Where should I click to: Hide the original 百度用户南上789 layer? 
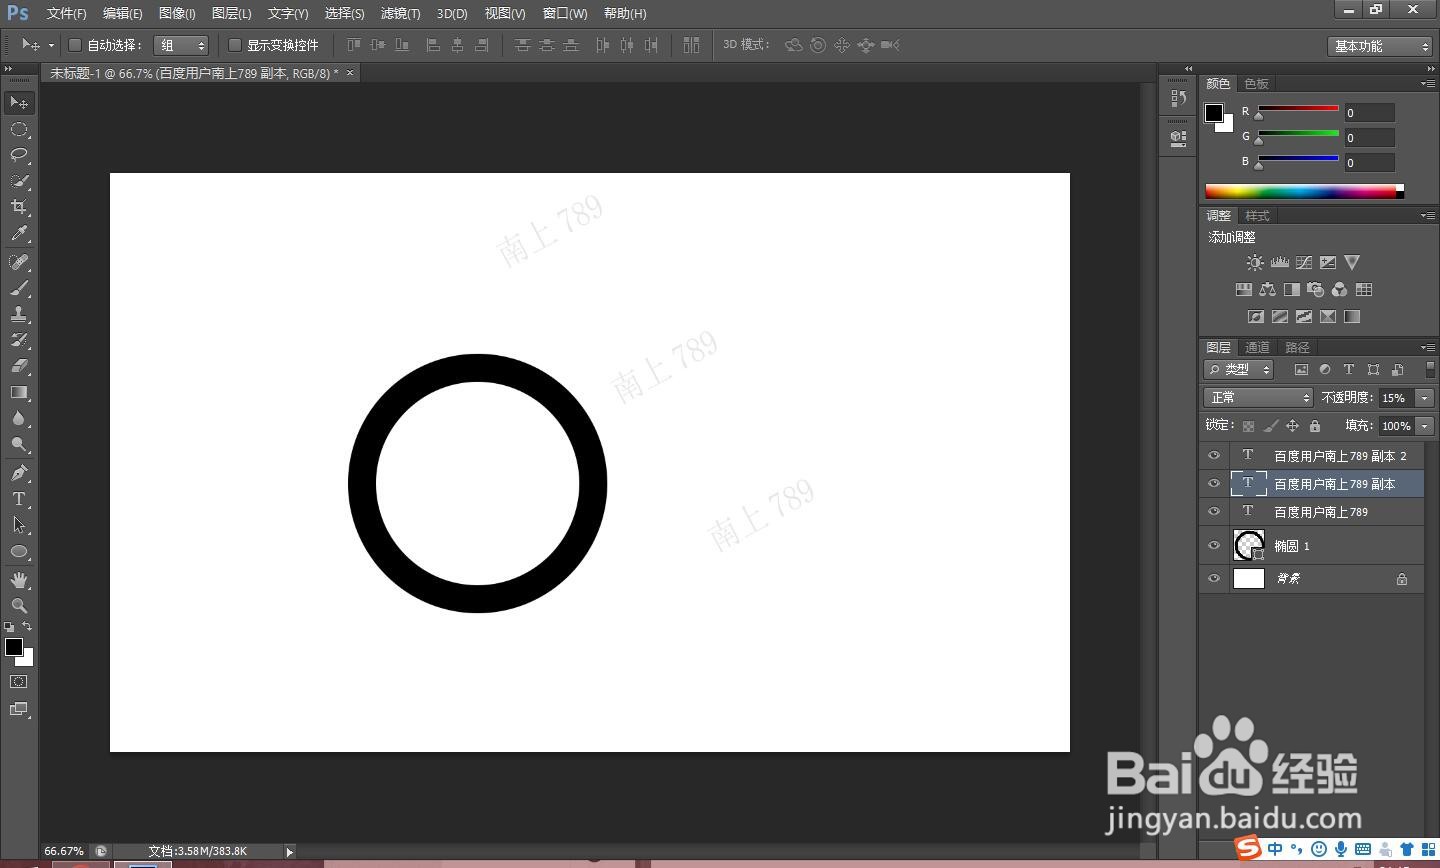pos(1214,512)
